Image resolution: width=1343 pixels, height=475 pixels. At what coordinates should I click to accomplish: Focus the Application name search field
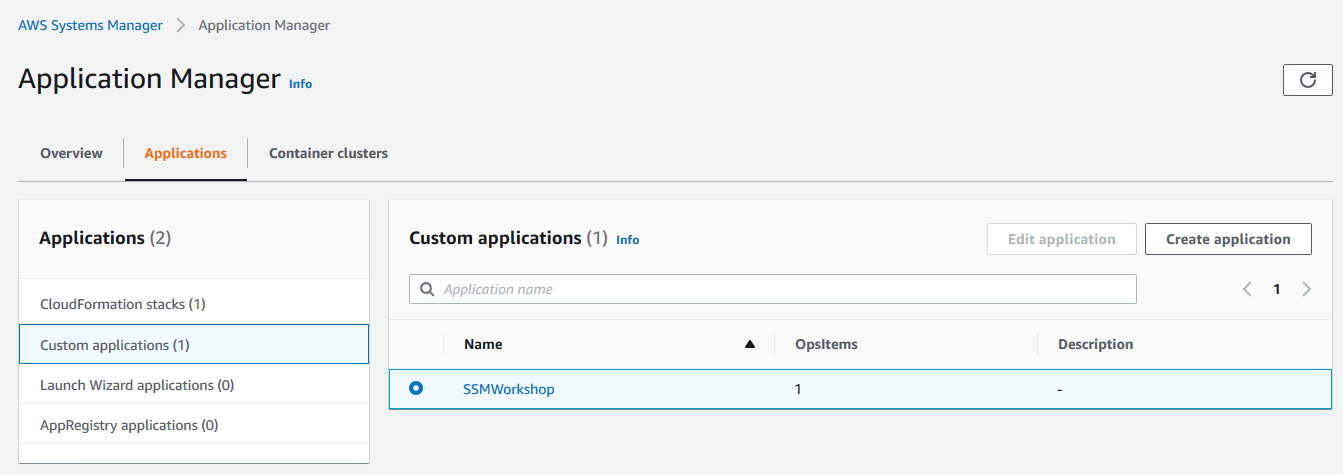773,289
